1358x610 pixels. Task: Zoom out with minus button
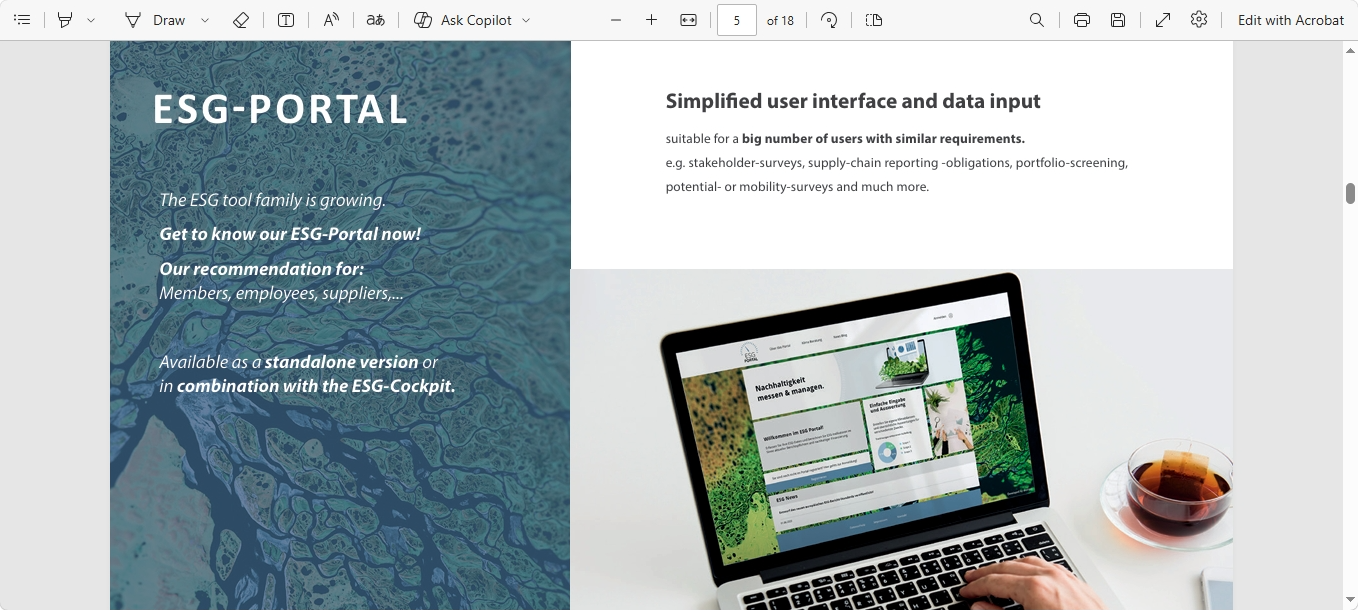[x=616, y=20]
